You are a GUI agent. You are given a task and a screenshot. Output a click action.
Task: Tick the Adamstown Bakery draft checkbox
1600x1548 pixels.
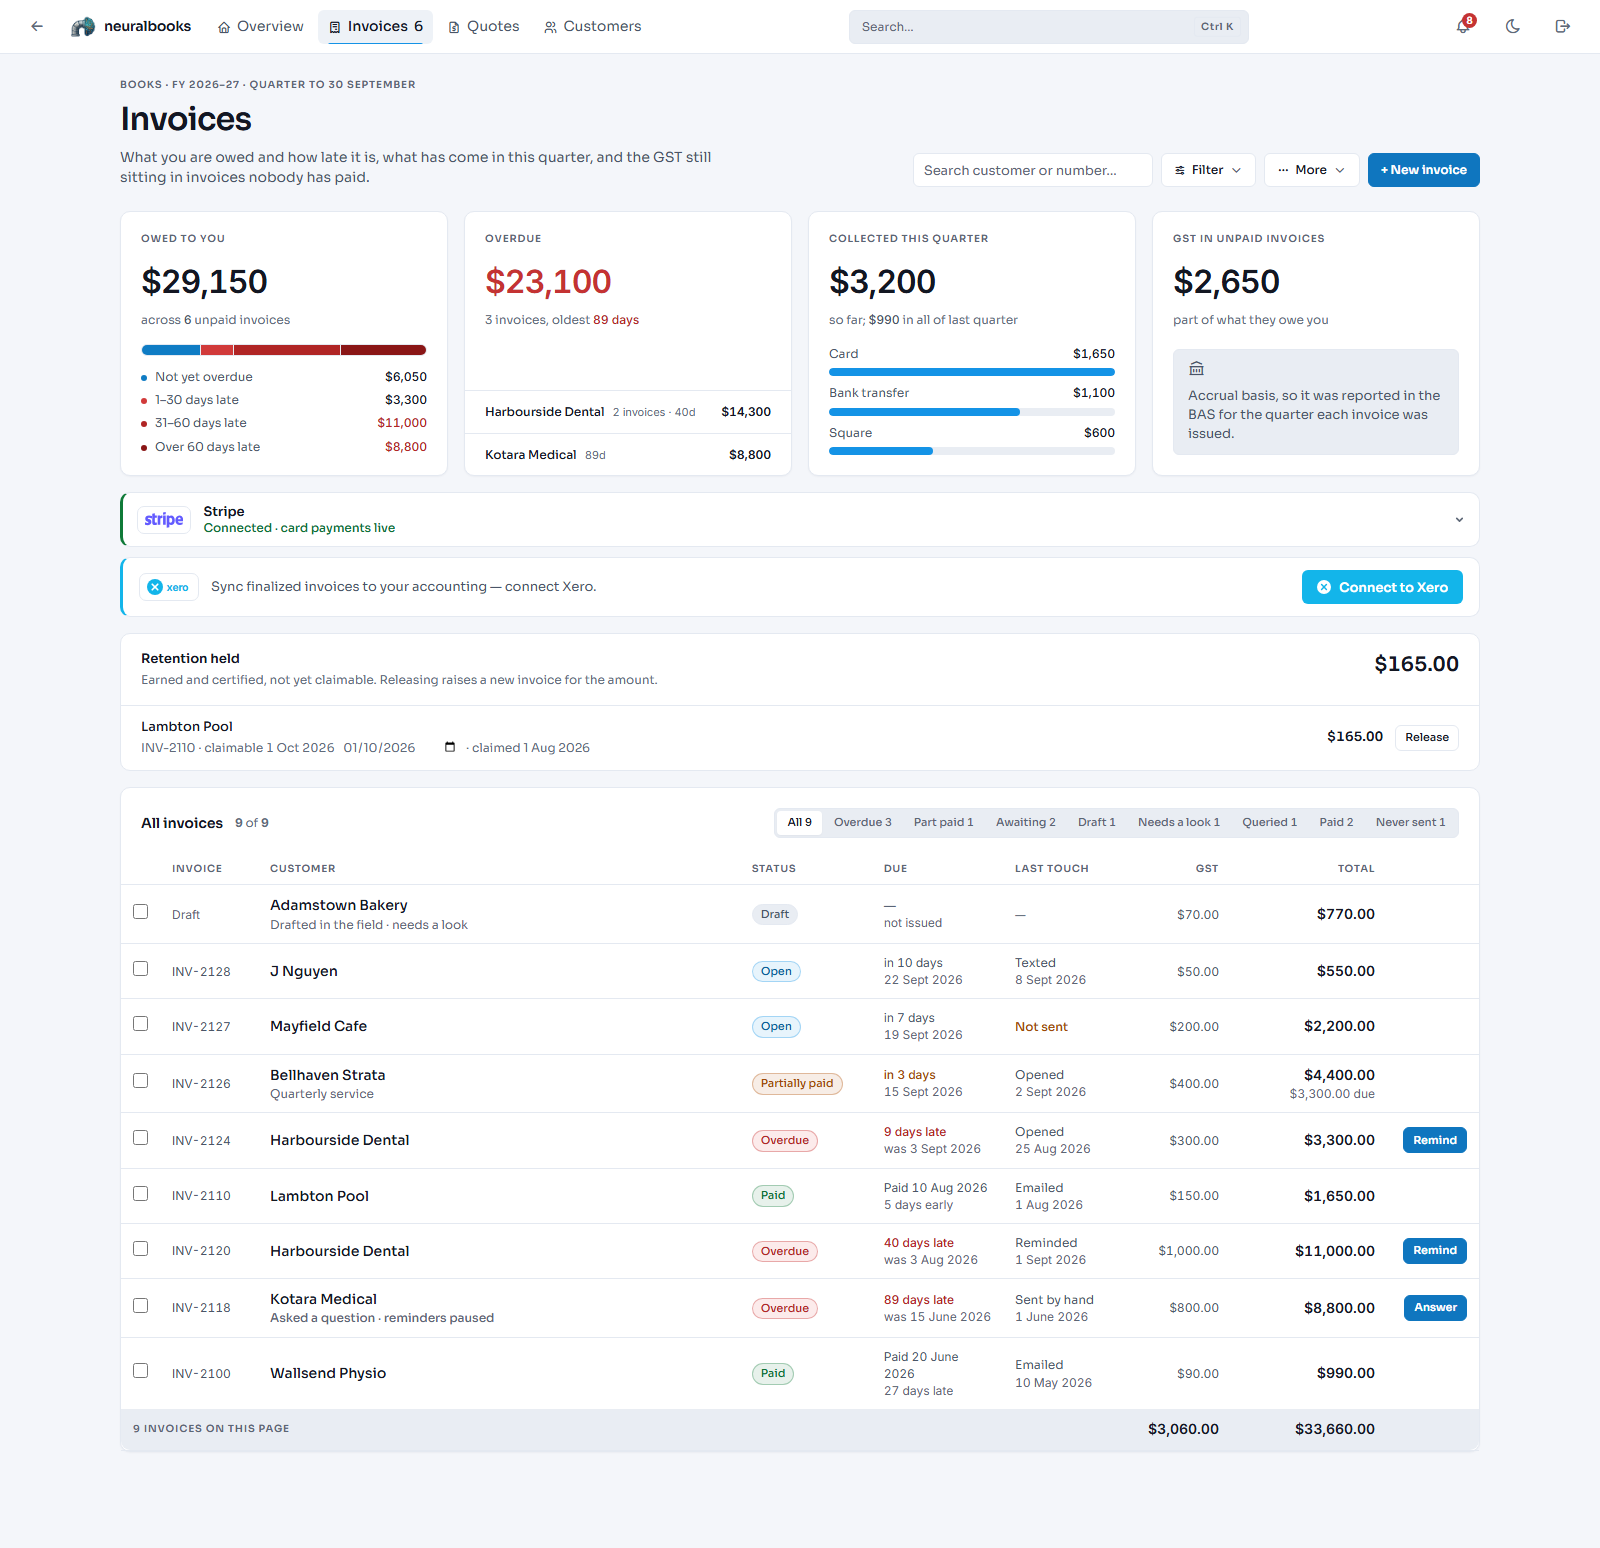[x=141, y=912]
